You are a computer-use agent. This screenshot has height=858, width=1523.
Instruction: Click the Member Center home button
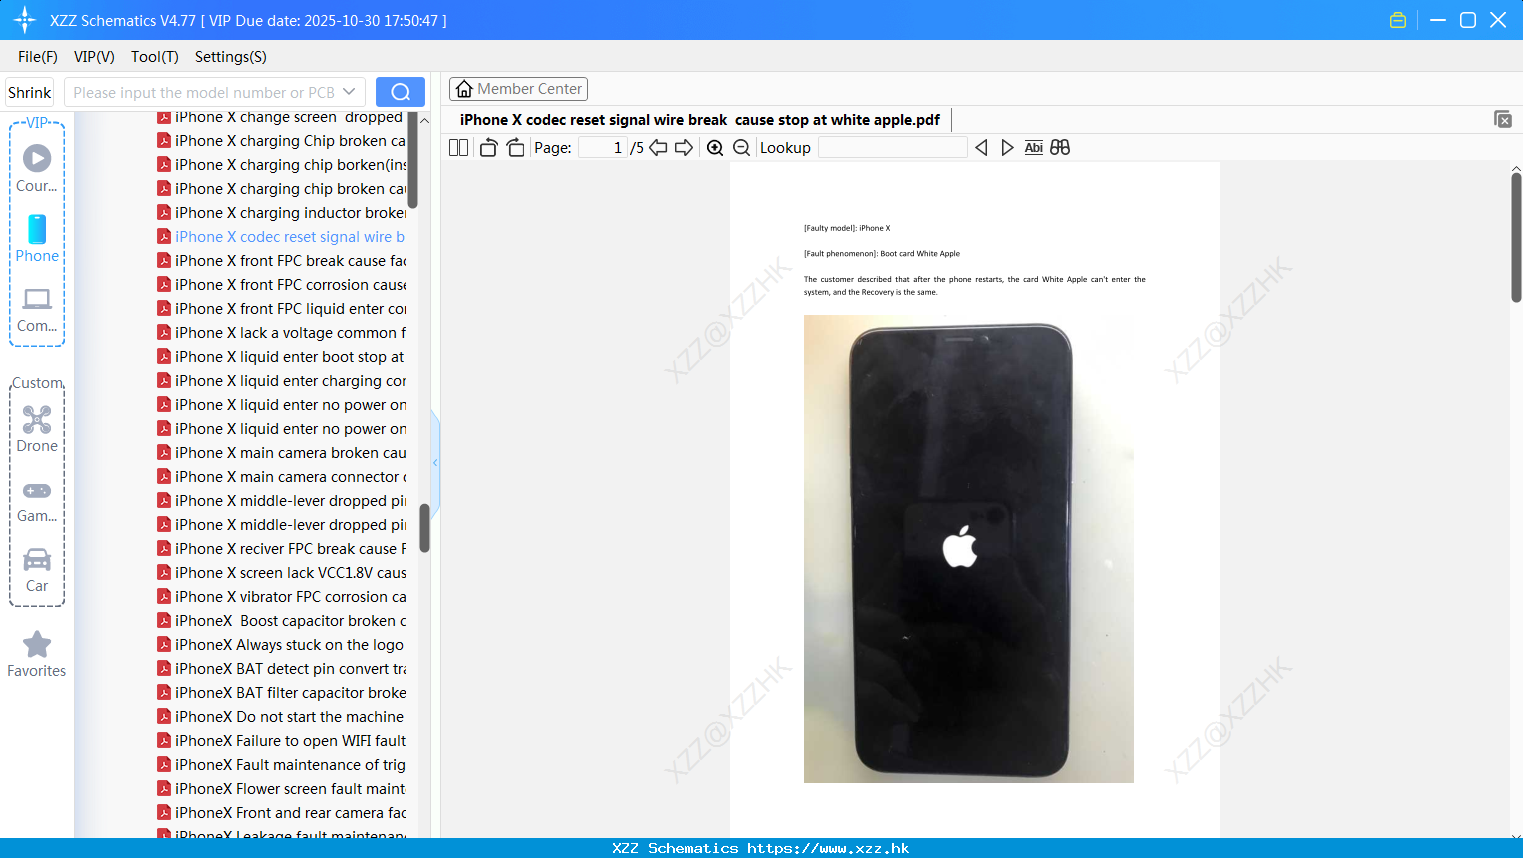tap(518, 89)
